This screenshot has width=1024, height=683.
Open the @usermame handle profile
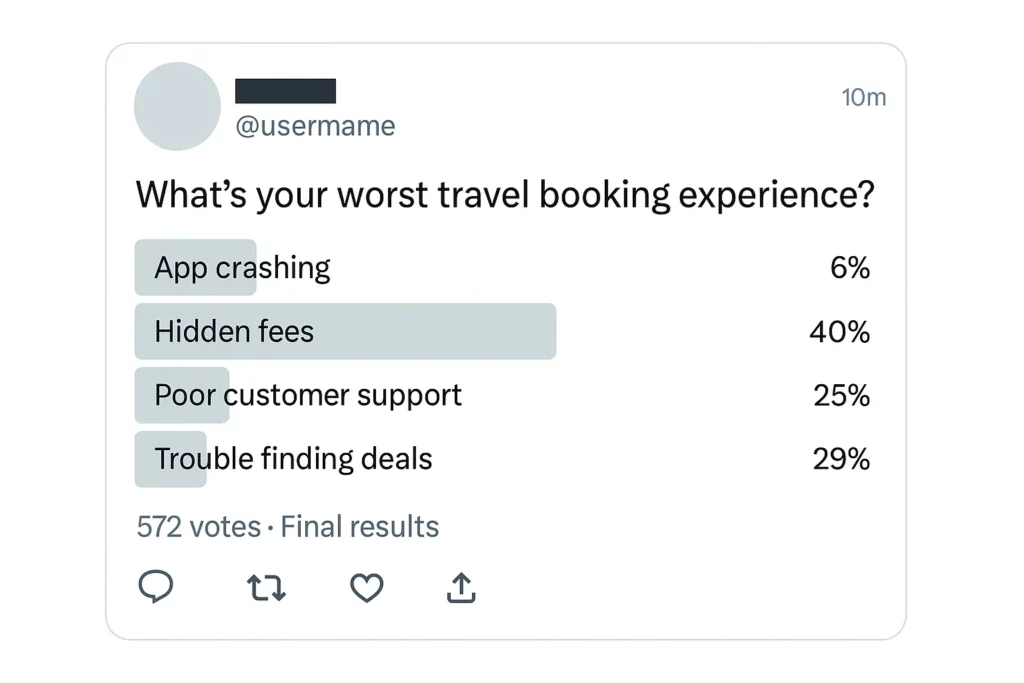tap(315, 126)
